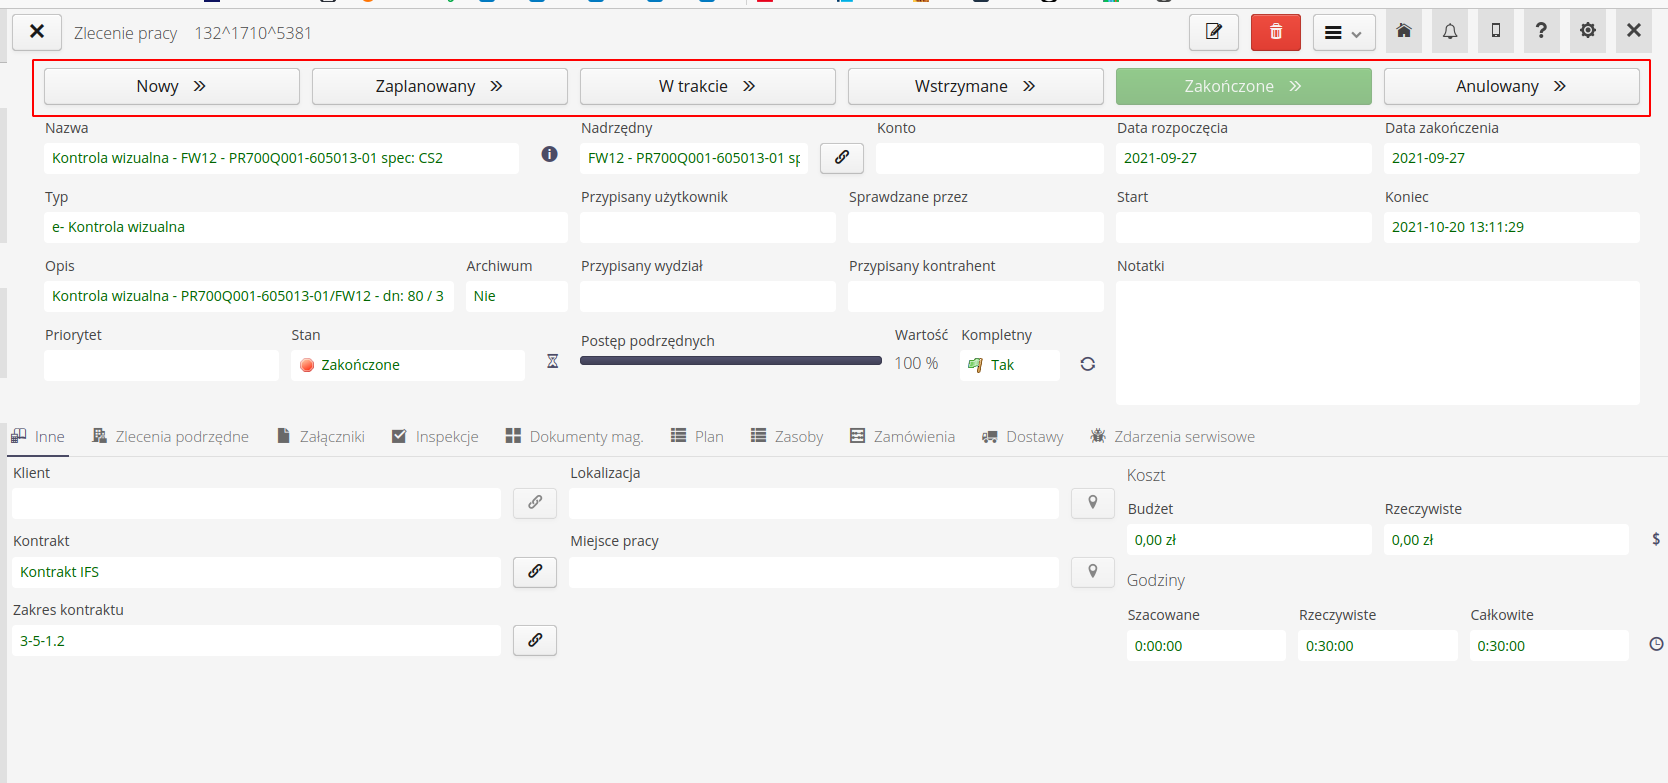Viewport: 1668px width, 783px height.
Task: Click the red trash delete button
Action: pyautogui.click(x=1275, y=32)
